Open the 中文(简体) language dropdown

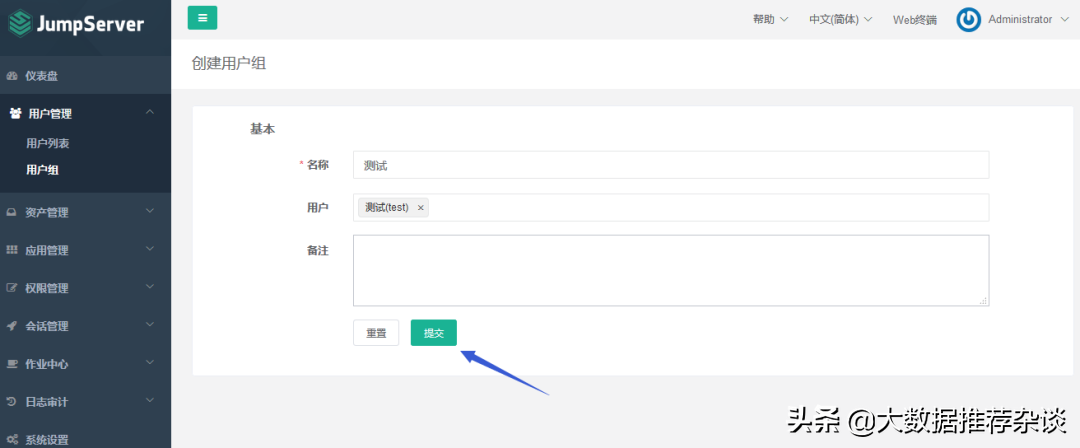pos(840,20)
